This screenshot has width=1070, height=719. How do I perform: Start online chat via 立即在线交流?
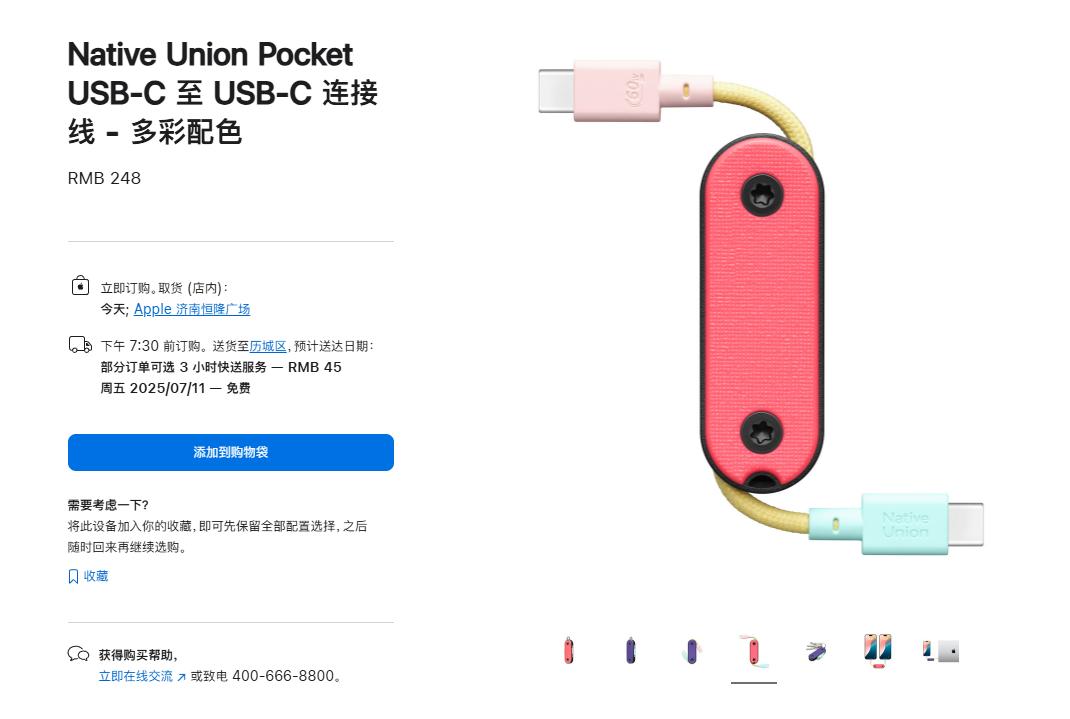click(136, 676)
